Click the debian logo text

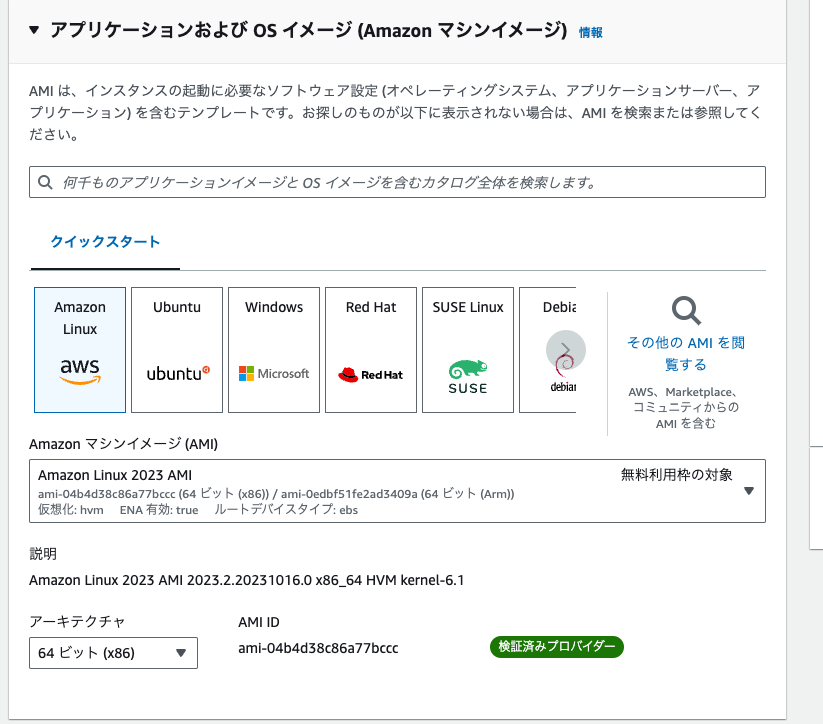pos(563,387)
